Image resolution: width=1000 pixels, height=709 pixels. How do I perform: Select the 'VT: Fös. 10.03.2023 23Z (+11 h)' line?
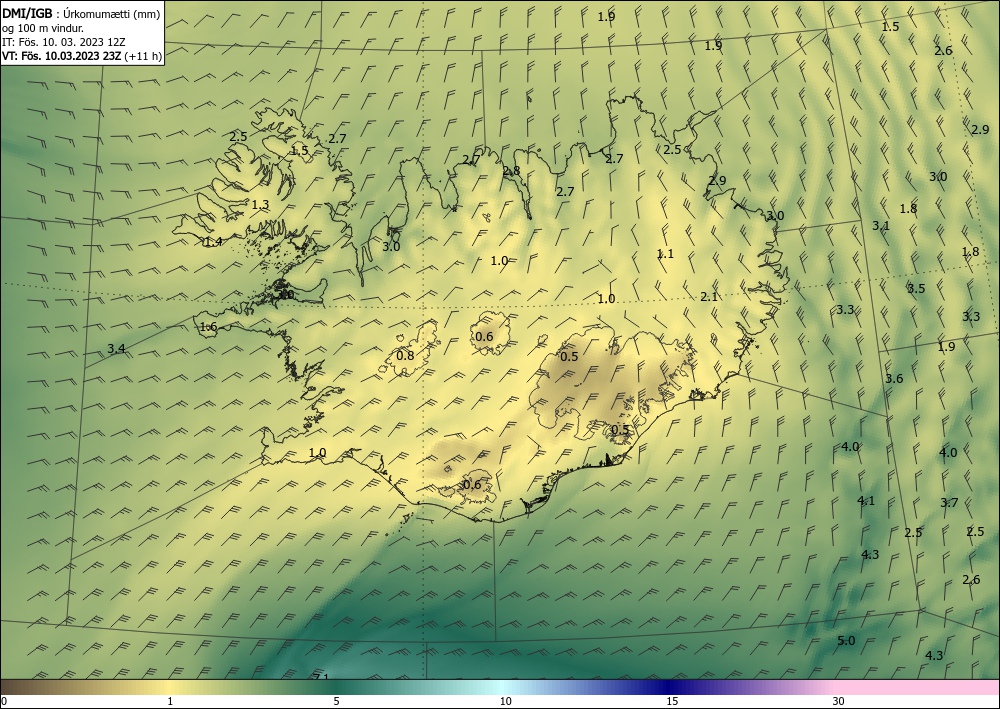tap(82, 56)
